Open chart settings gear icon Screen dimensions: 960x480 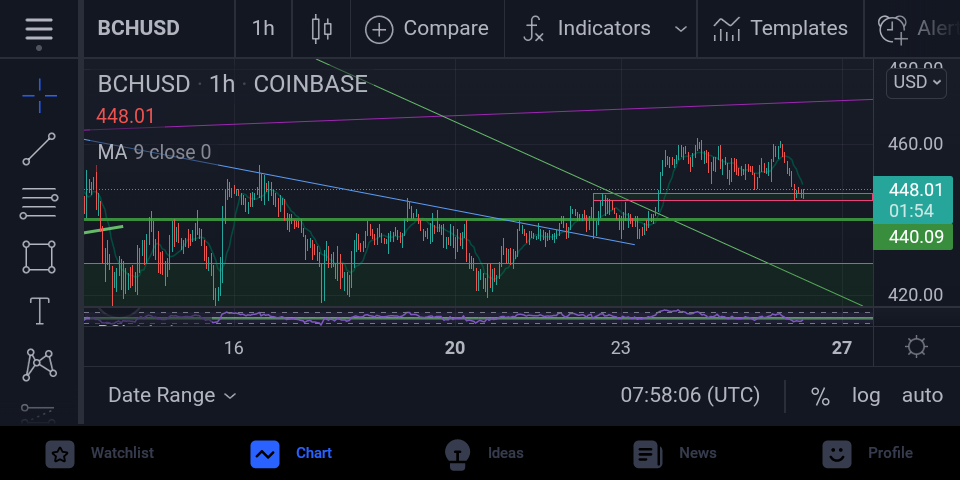(x=916, y=347)
